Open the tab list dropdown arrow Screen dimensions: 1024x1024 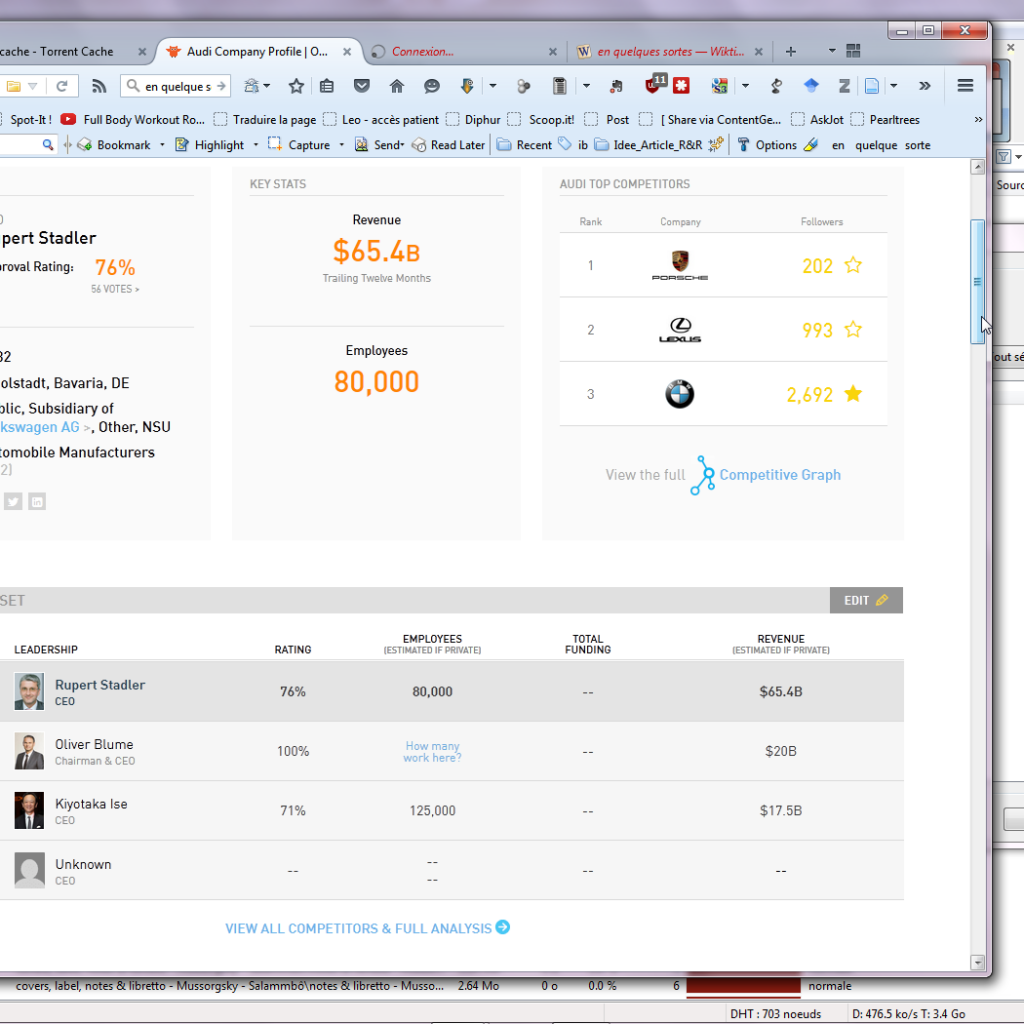coord(832,51)
